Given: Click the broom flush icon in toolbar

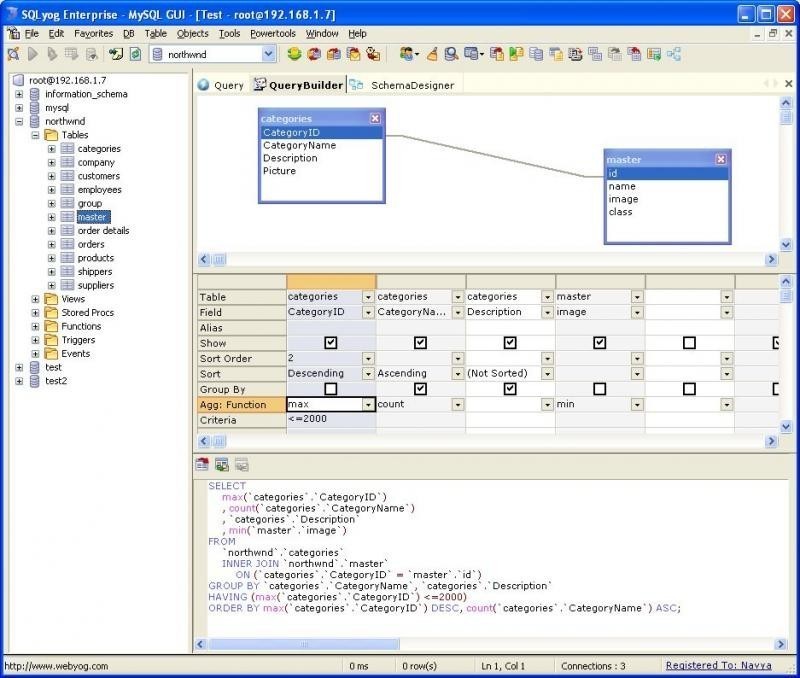Looking at the screenshot, I should [x=432, y=54].
